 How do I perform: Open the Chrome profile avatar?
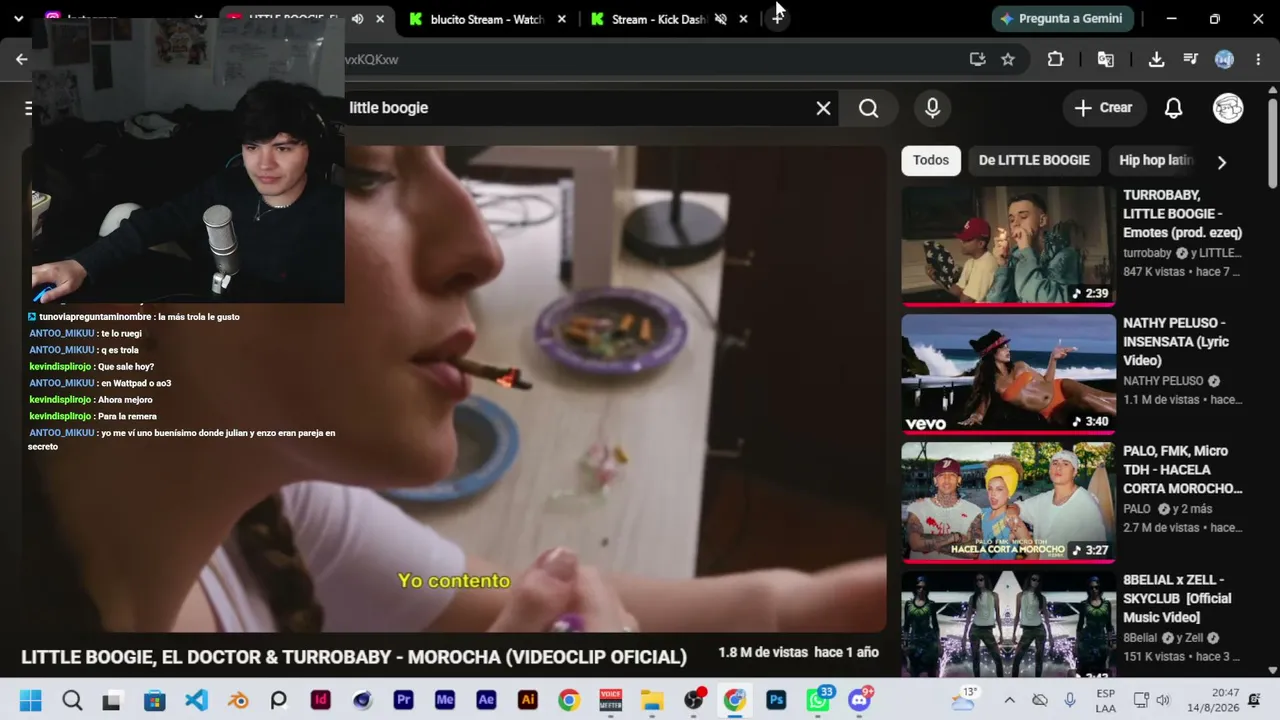click(x=1224, y=59)
